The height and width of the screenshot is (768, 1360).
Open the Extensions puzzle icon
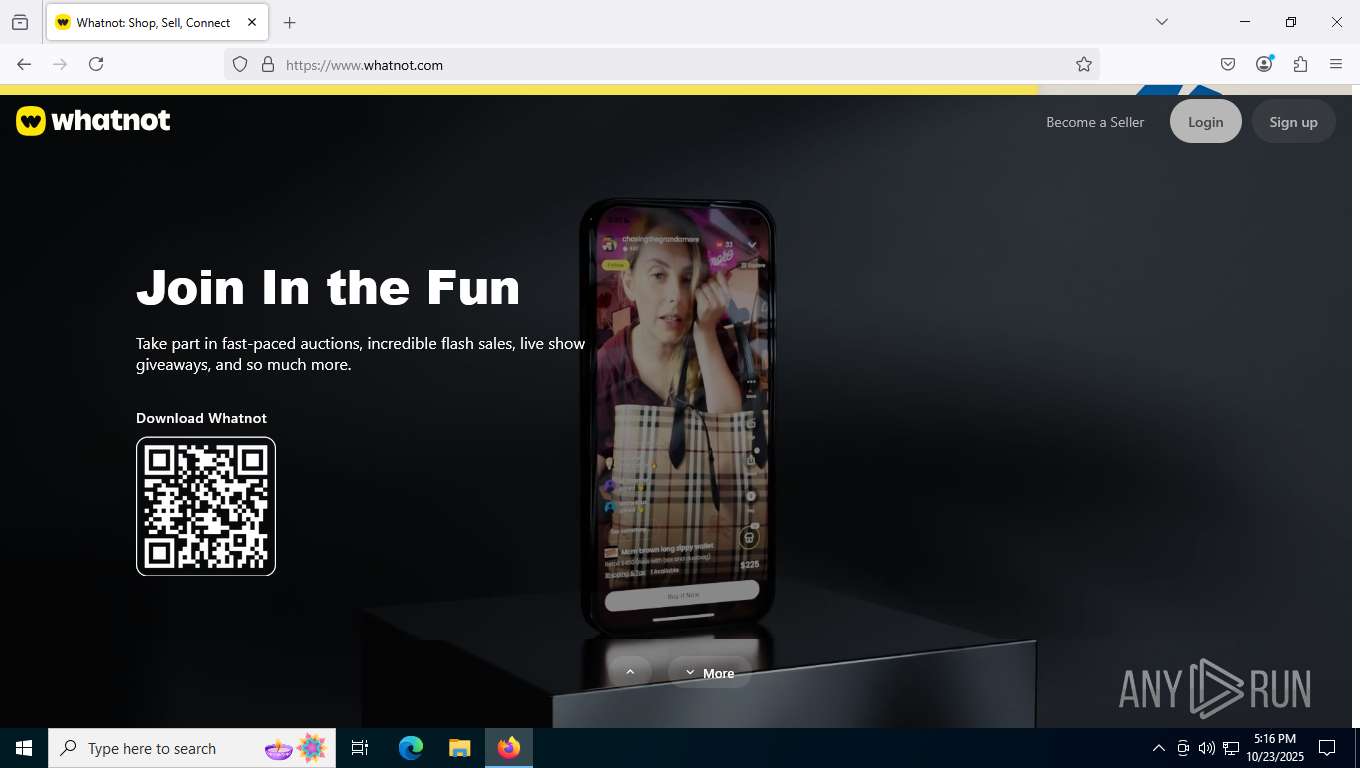[1300, 64]
